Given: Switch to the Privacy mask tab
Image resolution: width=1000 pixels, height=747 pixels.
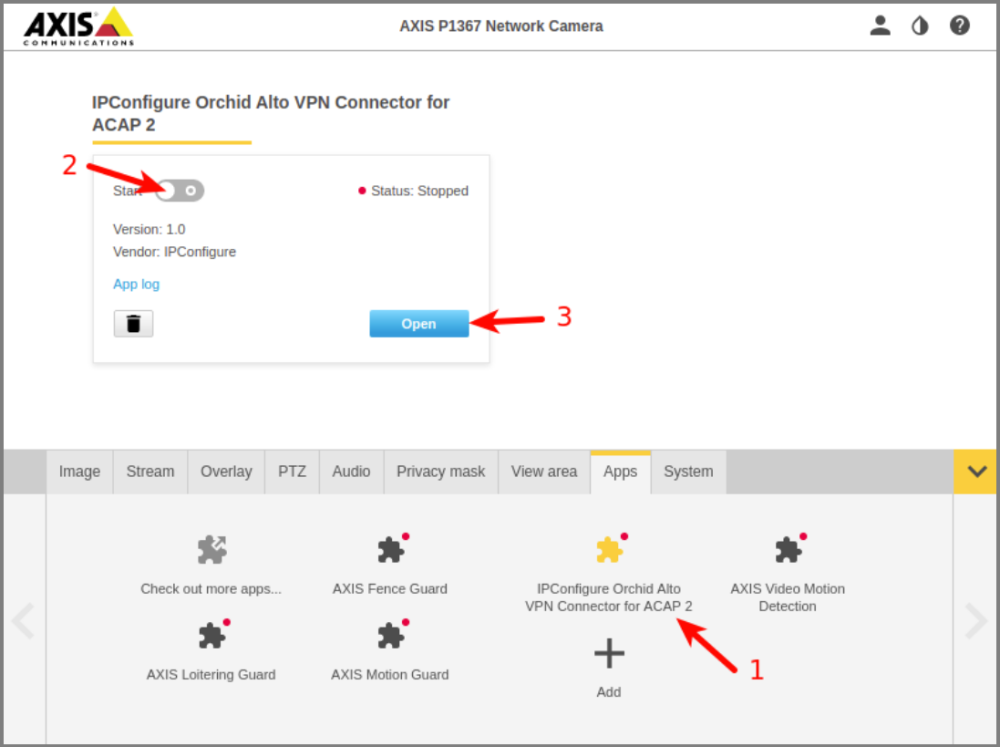Looking at the screenshot, I should (441, 471).
